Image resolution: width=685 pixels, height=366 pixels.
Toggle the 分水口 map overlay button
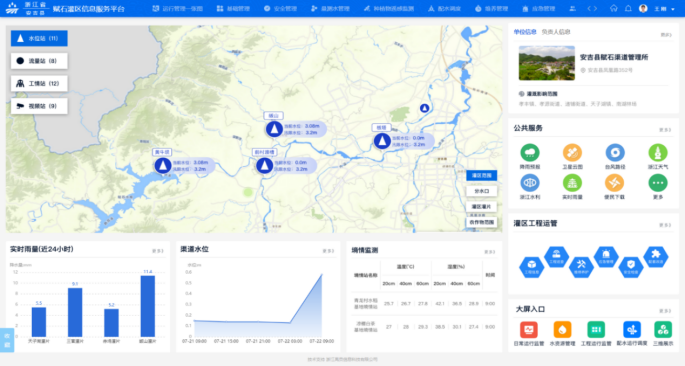481,191
